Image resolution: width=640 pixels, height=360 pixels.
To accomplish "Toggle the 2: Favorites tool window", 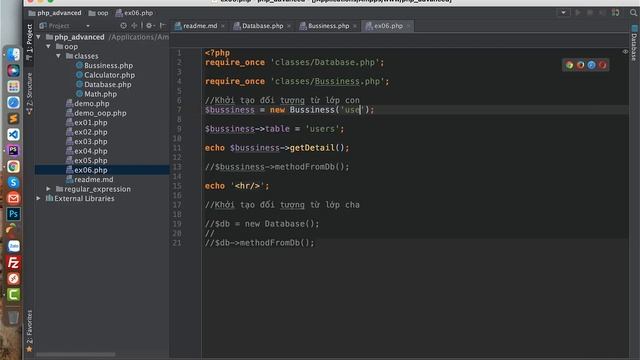I will [x=29, y=331].
